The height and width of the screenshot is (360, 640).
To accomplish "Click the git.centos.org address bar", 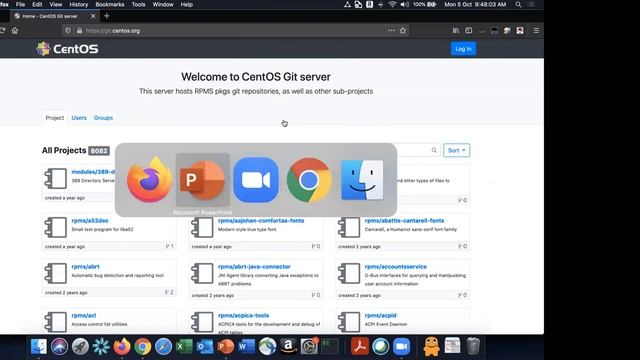I will [235, 31].
